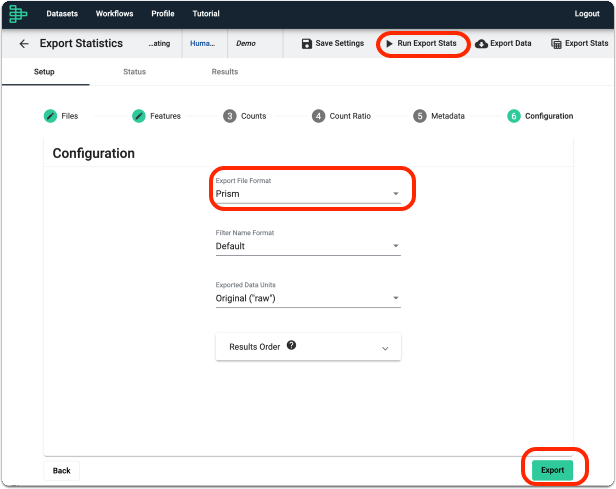Click the step 6 Configuration circle
This screenshot has width=616, height=489.
pyautogui.click(x=514, y=116)
